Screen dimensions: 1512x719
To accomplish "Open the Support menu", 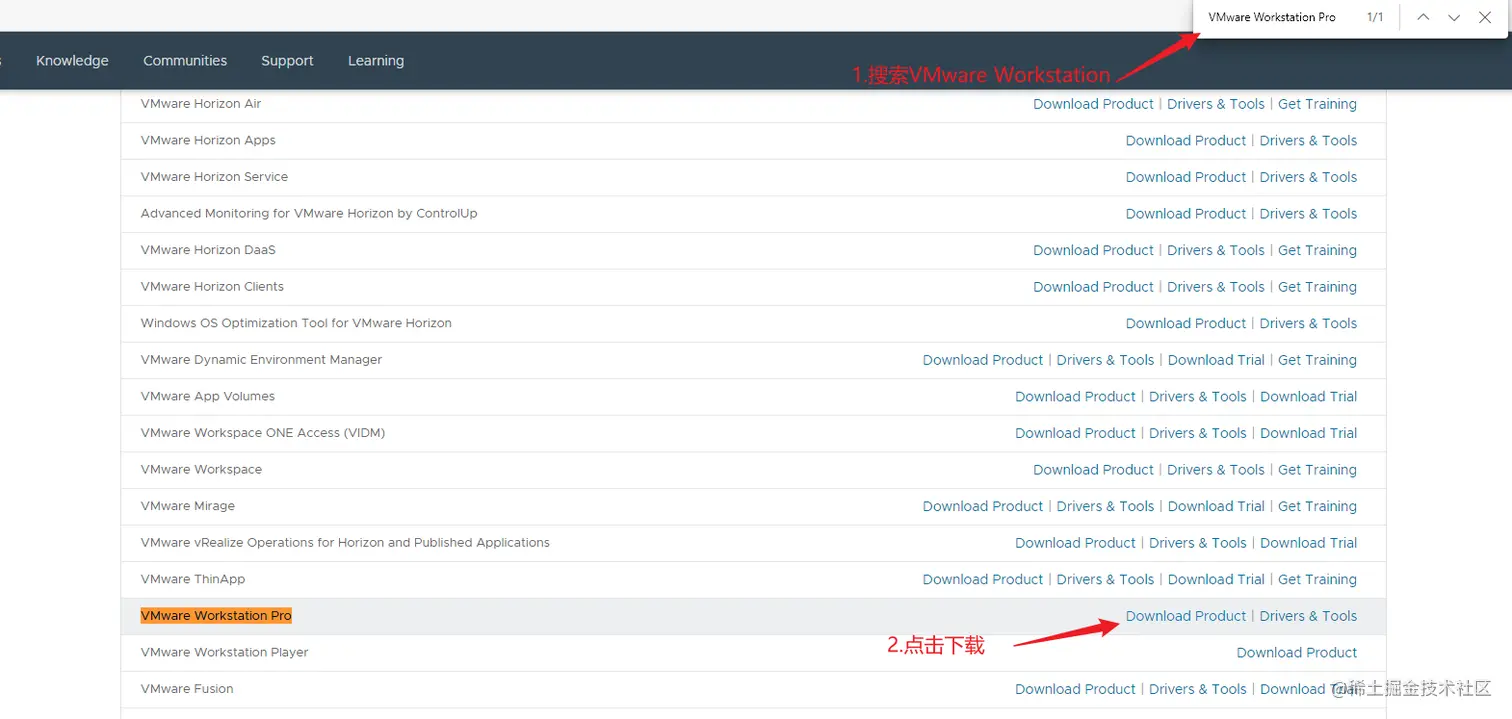I will point(287,61).
